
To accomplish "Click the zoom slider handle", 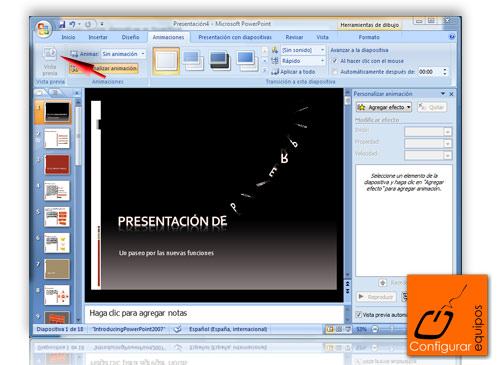I will [x=393, y=329].
